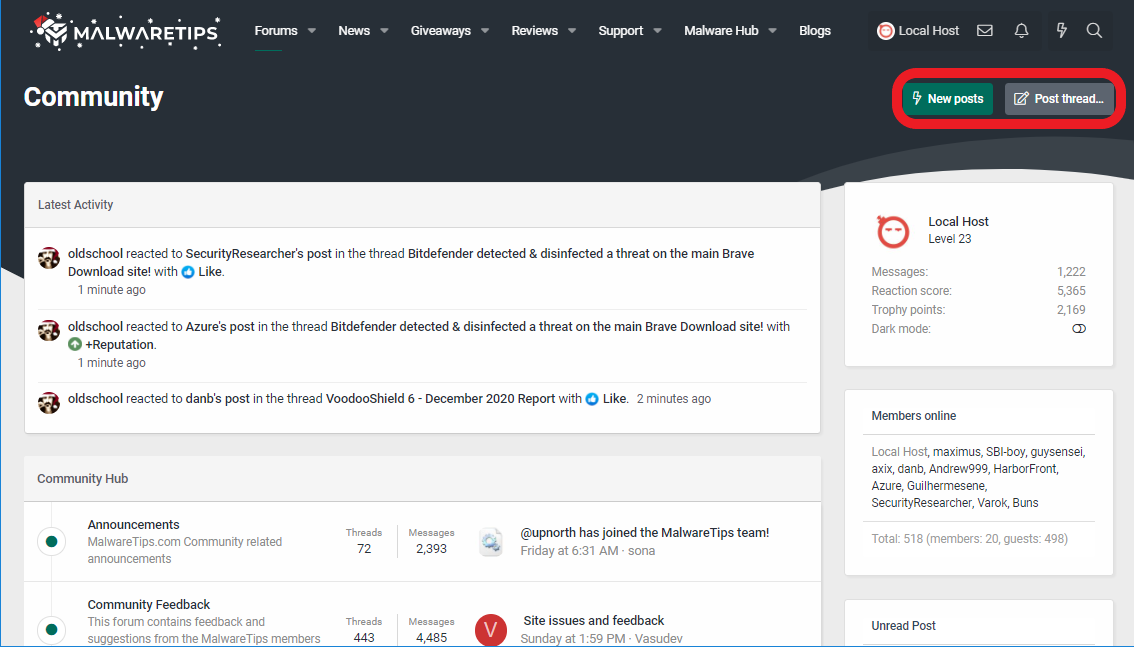Open the Announcements forum link
The image size is (1134, 647).
pos(133,525)
